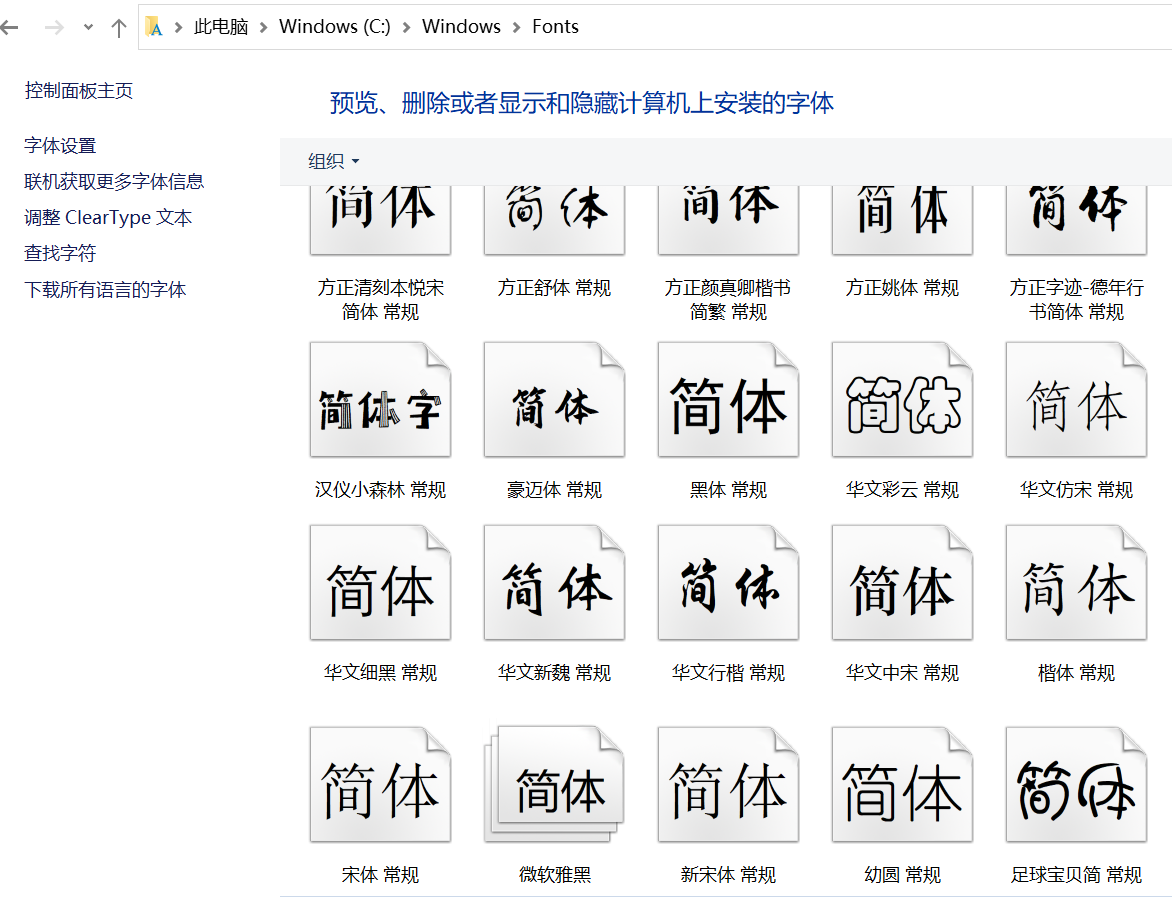Screen dimensions: 1172x897
Task: Select the 方正字迹-德年行书简体 font icon
Action: 1076,220
